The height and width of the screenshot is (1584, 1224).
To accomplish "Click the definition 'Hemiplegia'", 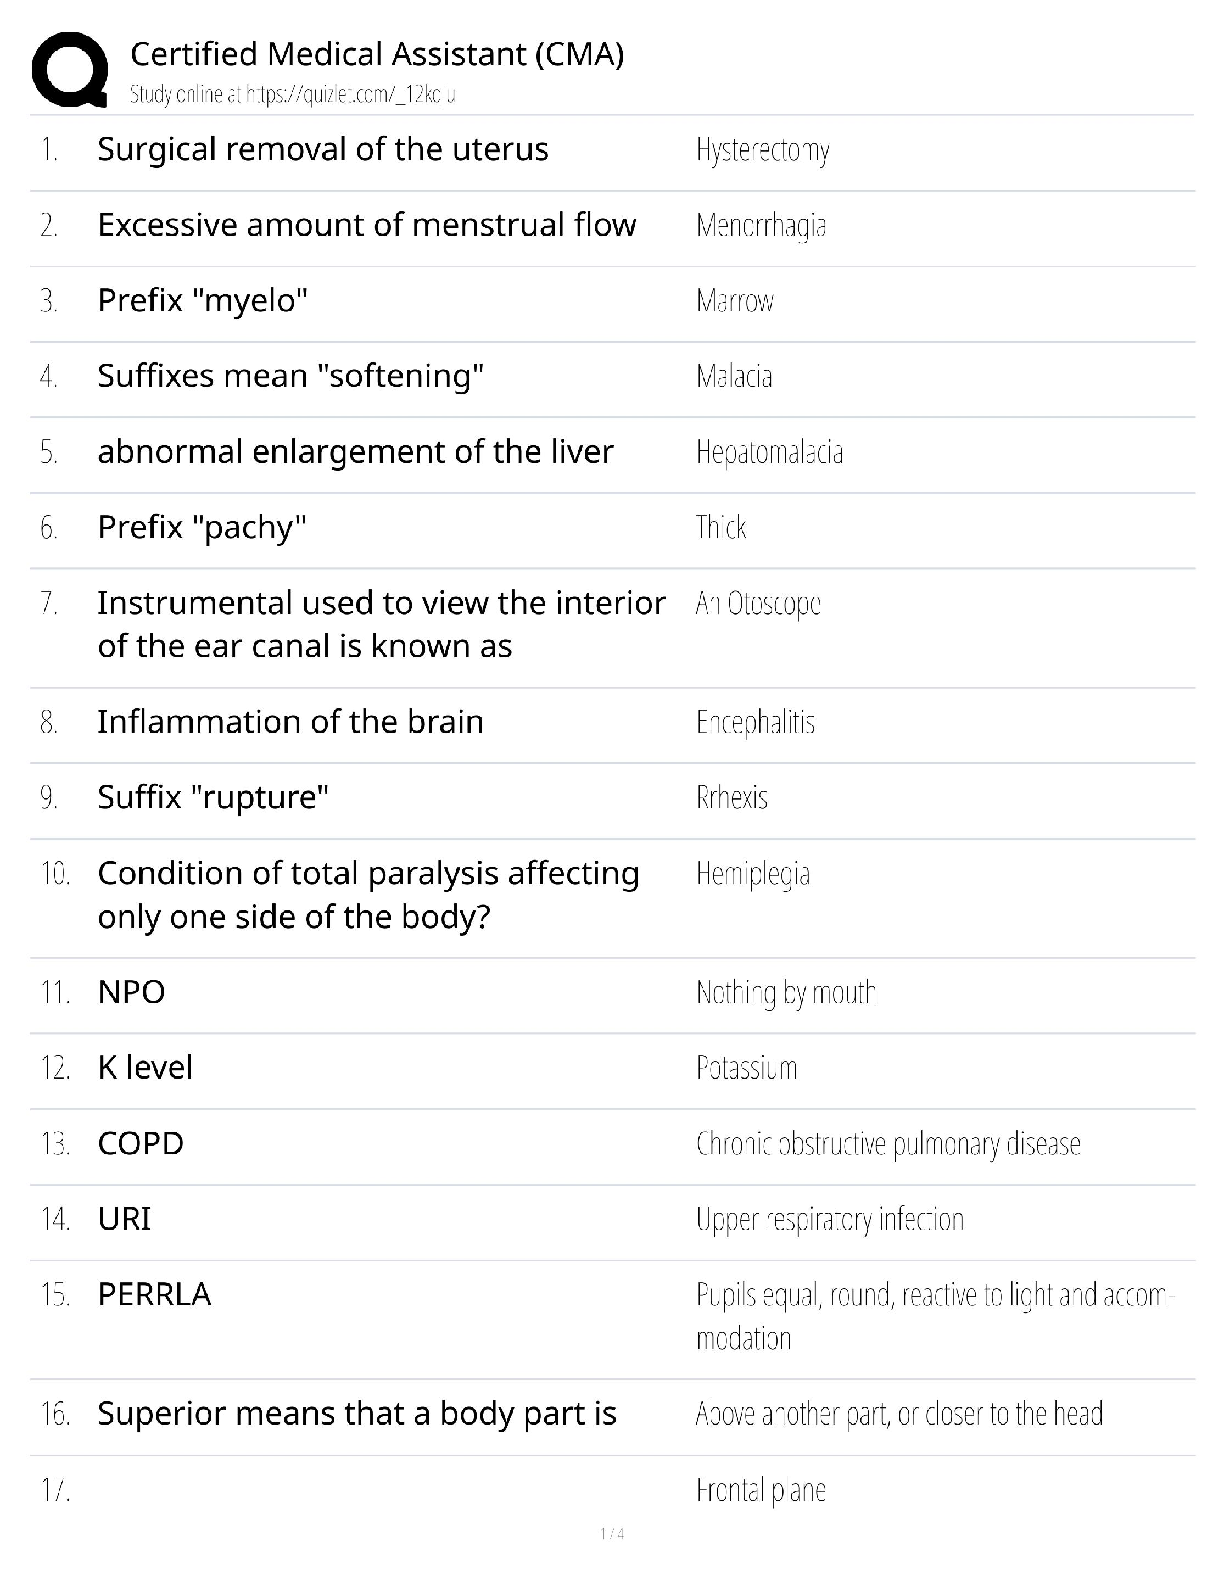I will pos(753,874).
